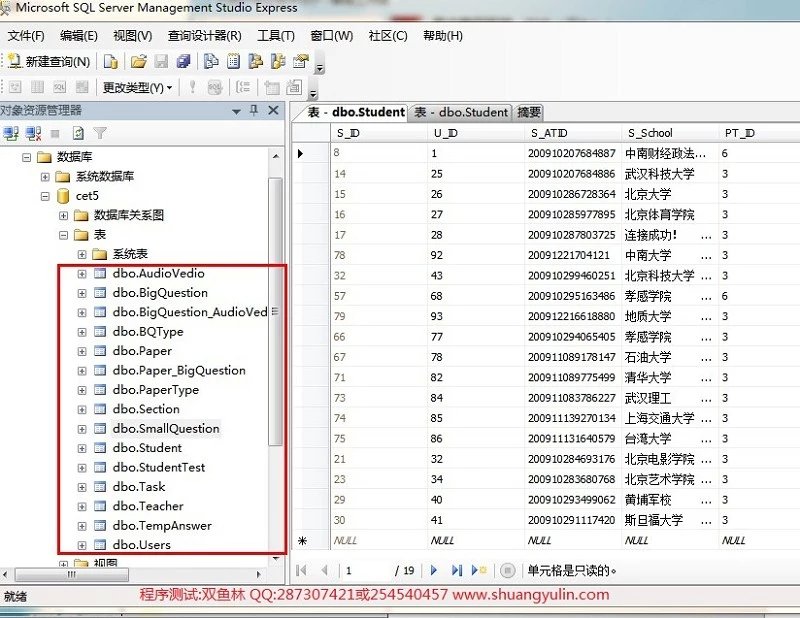
Task: Open the Properties Window toolbar icon
Action: click(x=301, y=62)
